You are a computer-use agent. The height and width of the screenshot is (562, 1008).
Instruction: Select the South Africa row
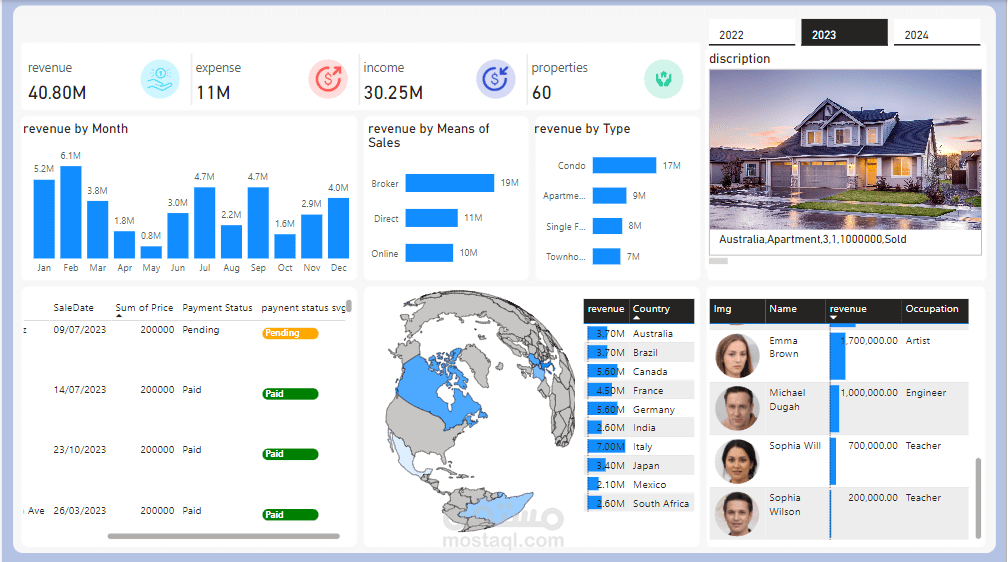639,503
